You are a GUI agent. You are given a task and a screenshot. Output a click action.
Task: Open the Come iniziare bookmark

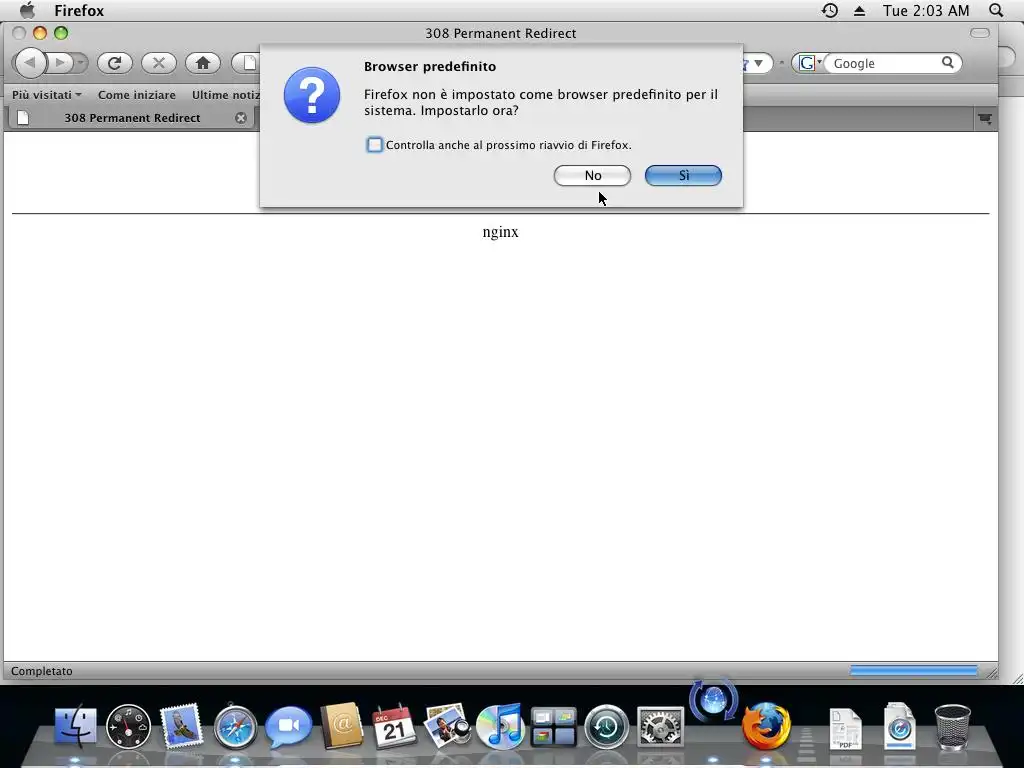[136, 95]
